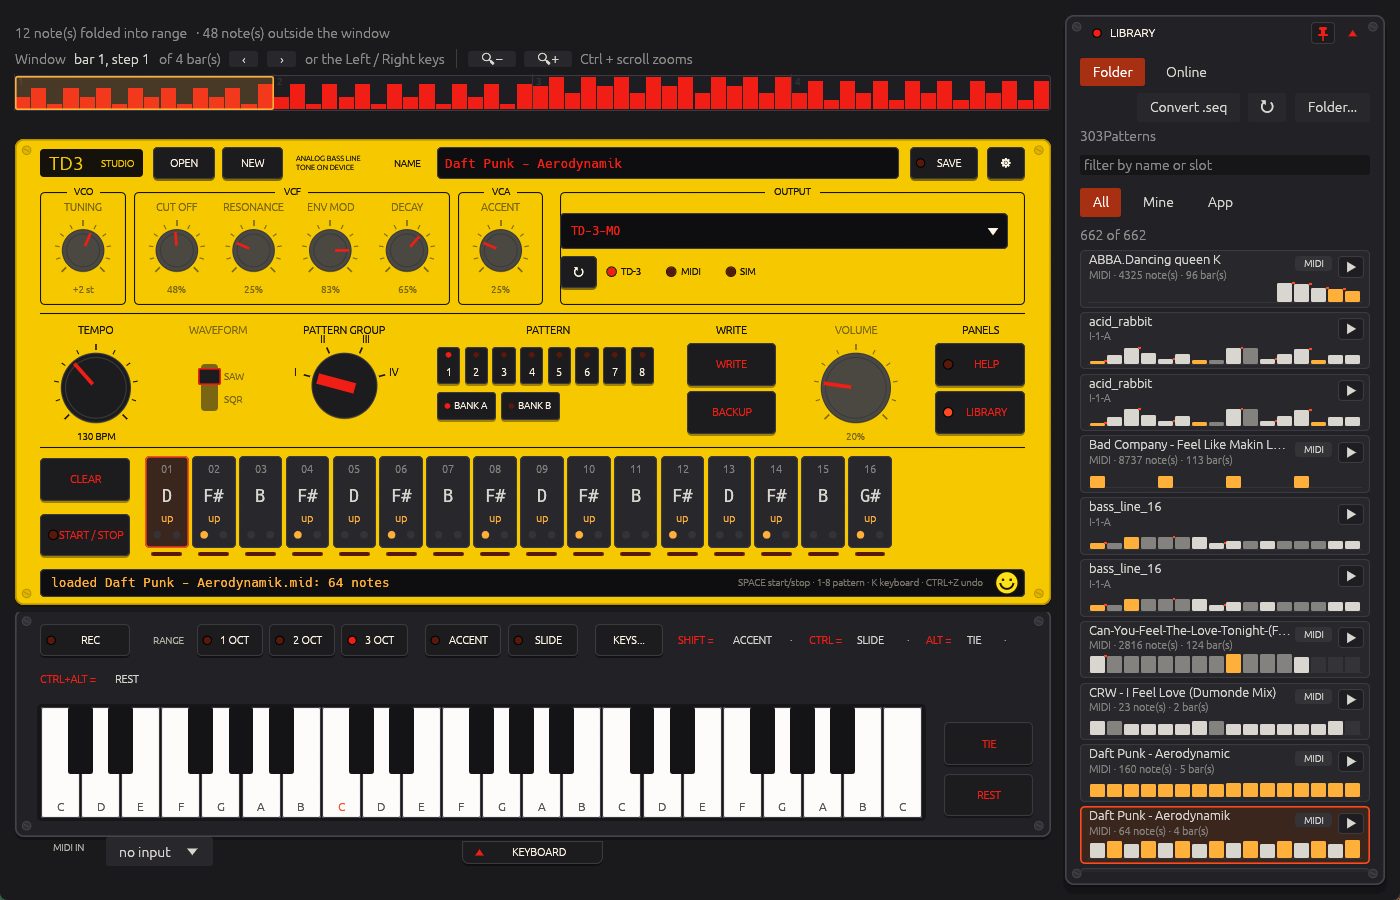Select BANK B
The height and width of the screenshot is (900, 1400).
pos(530,406)
